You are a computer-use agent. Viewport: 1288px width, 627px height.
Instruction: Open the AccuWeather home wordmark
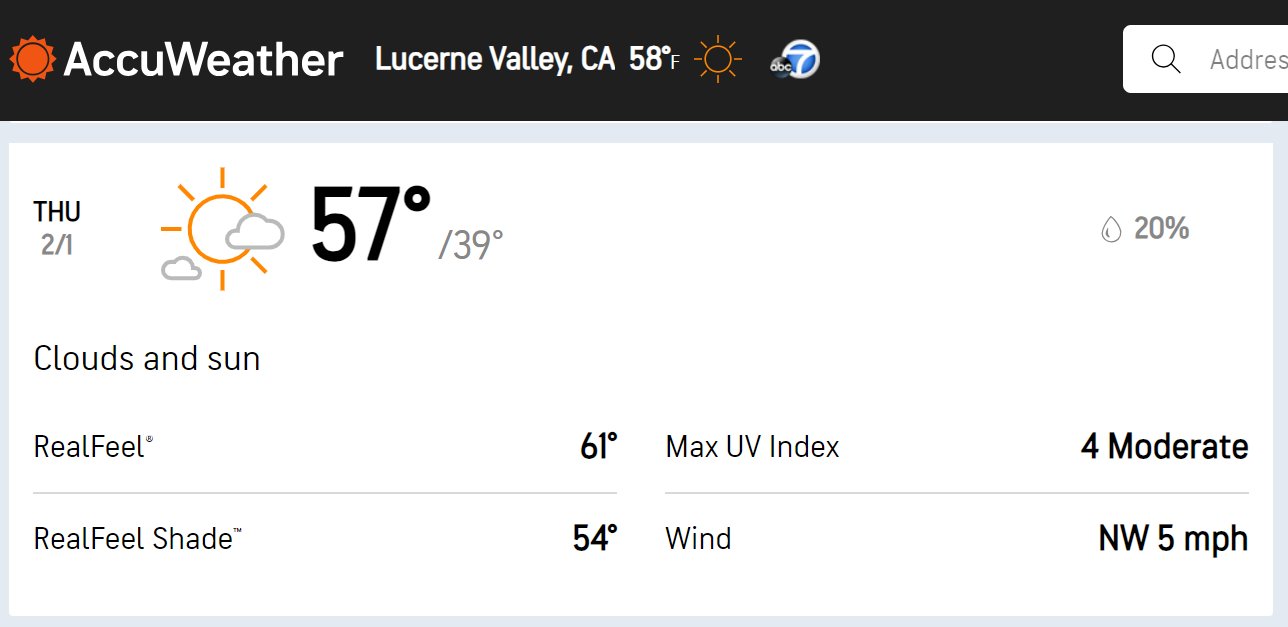(x=203, y=60)
